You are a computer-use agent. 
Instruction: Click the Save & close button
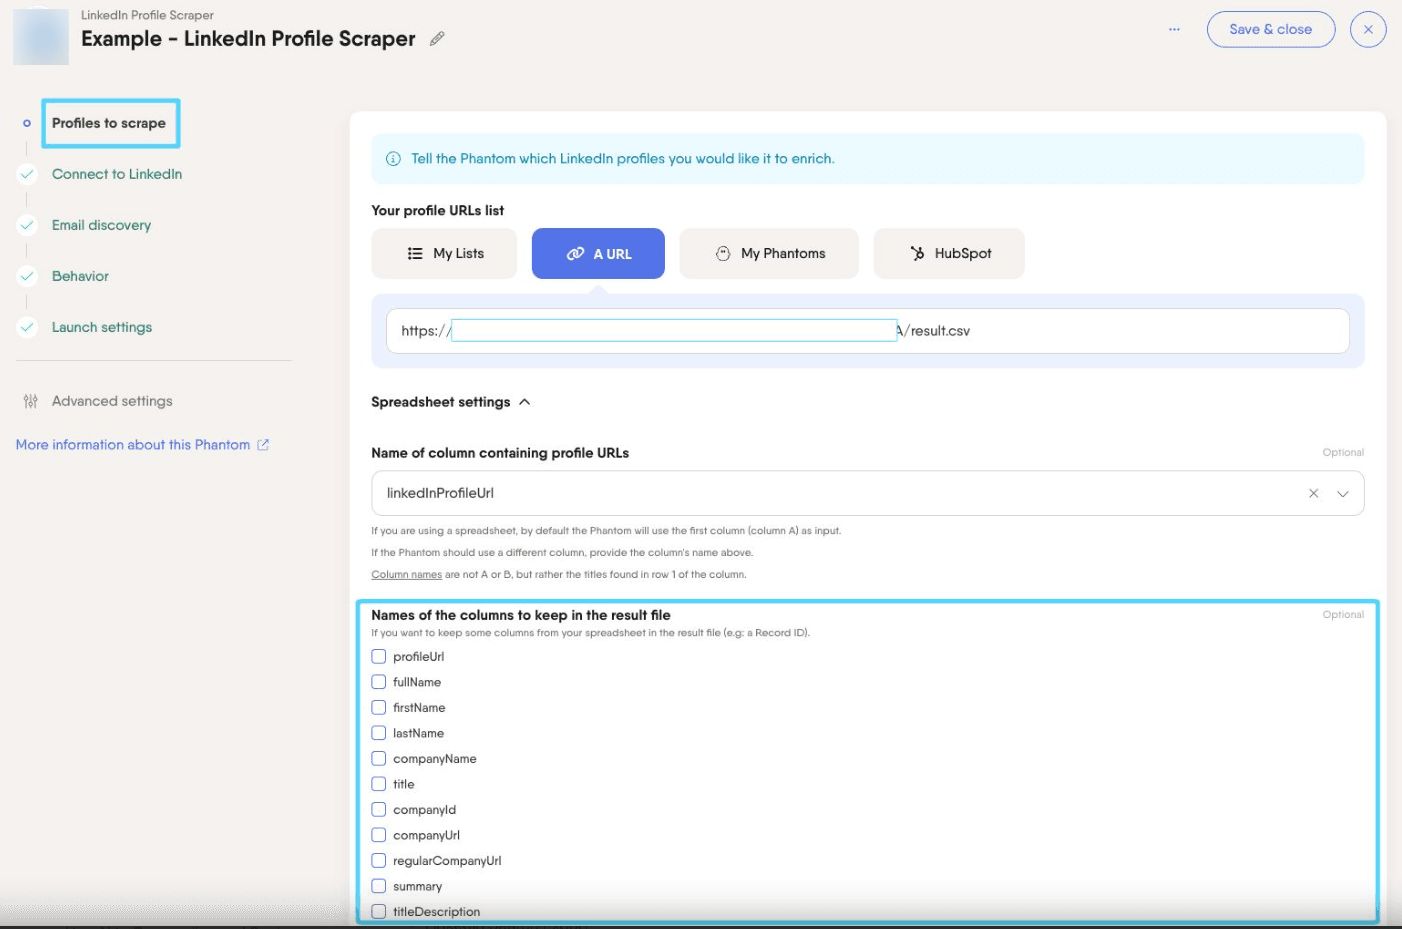pos(1270,29)
